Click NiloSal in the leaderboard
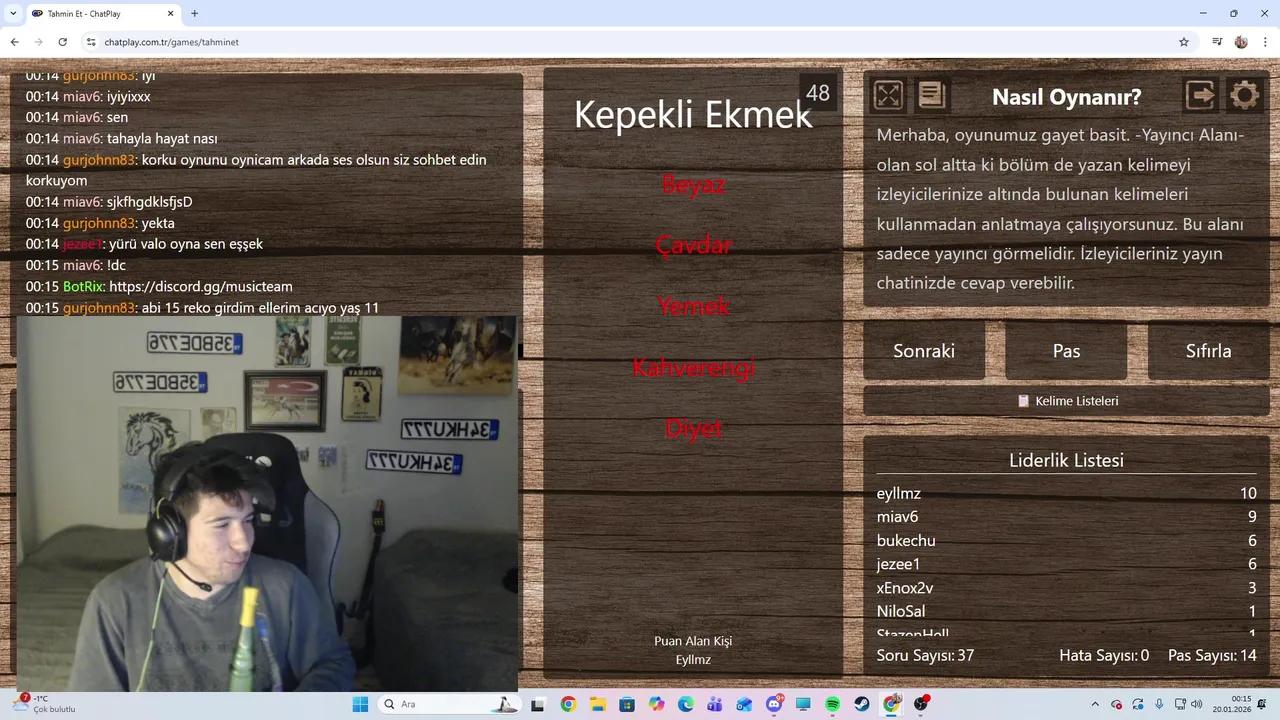The image size is (1280, 720). point(901,611)
